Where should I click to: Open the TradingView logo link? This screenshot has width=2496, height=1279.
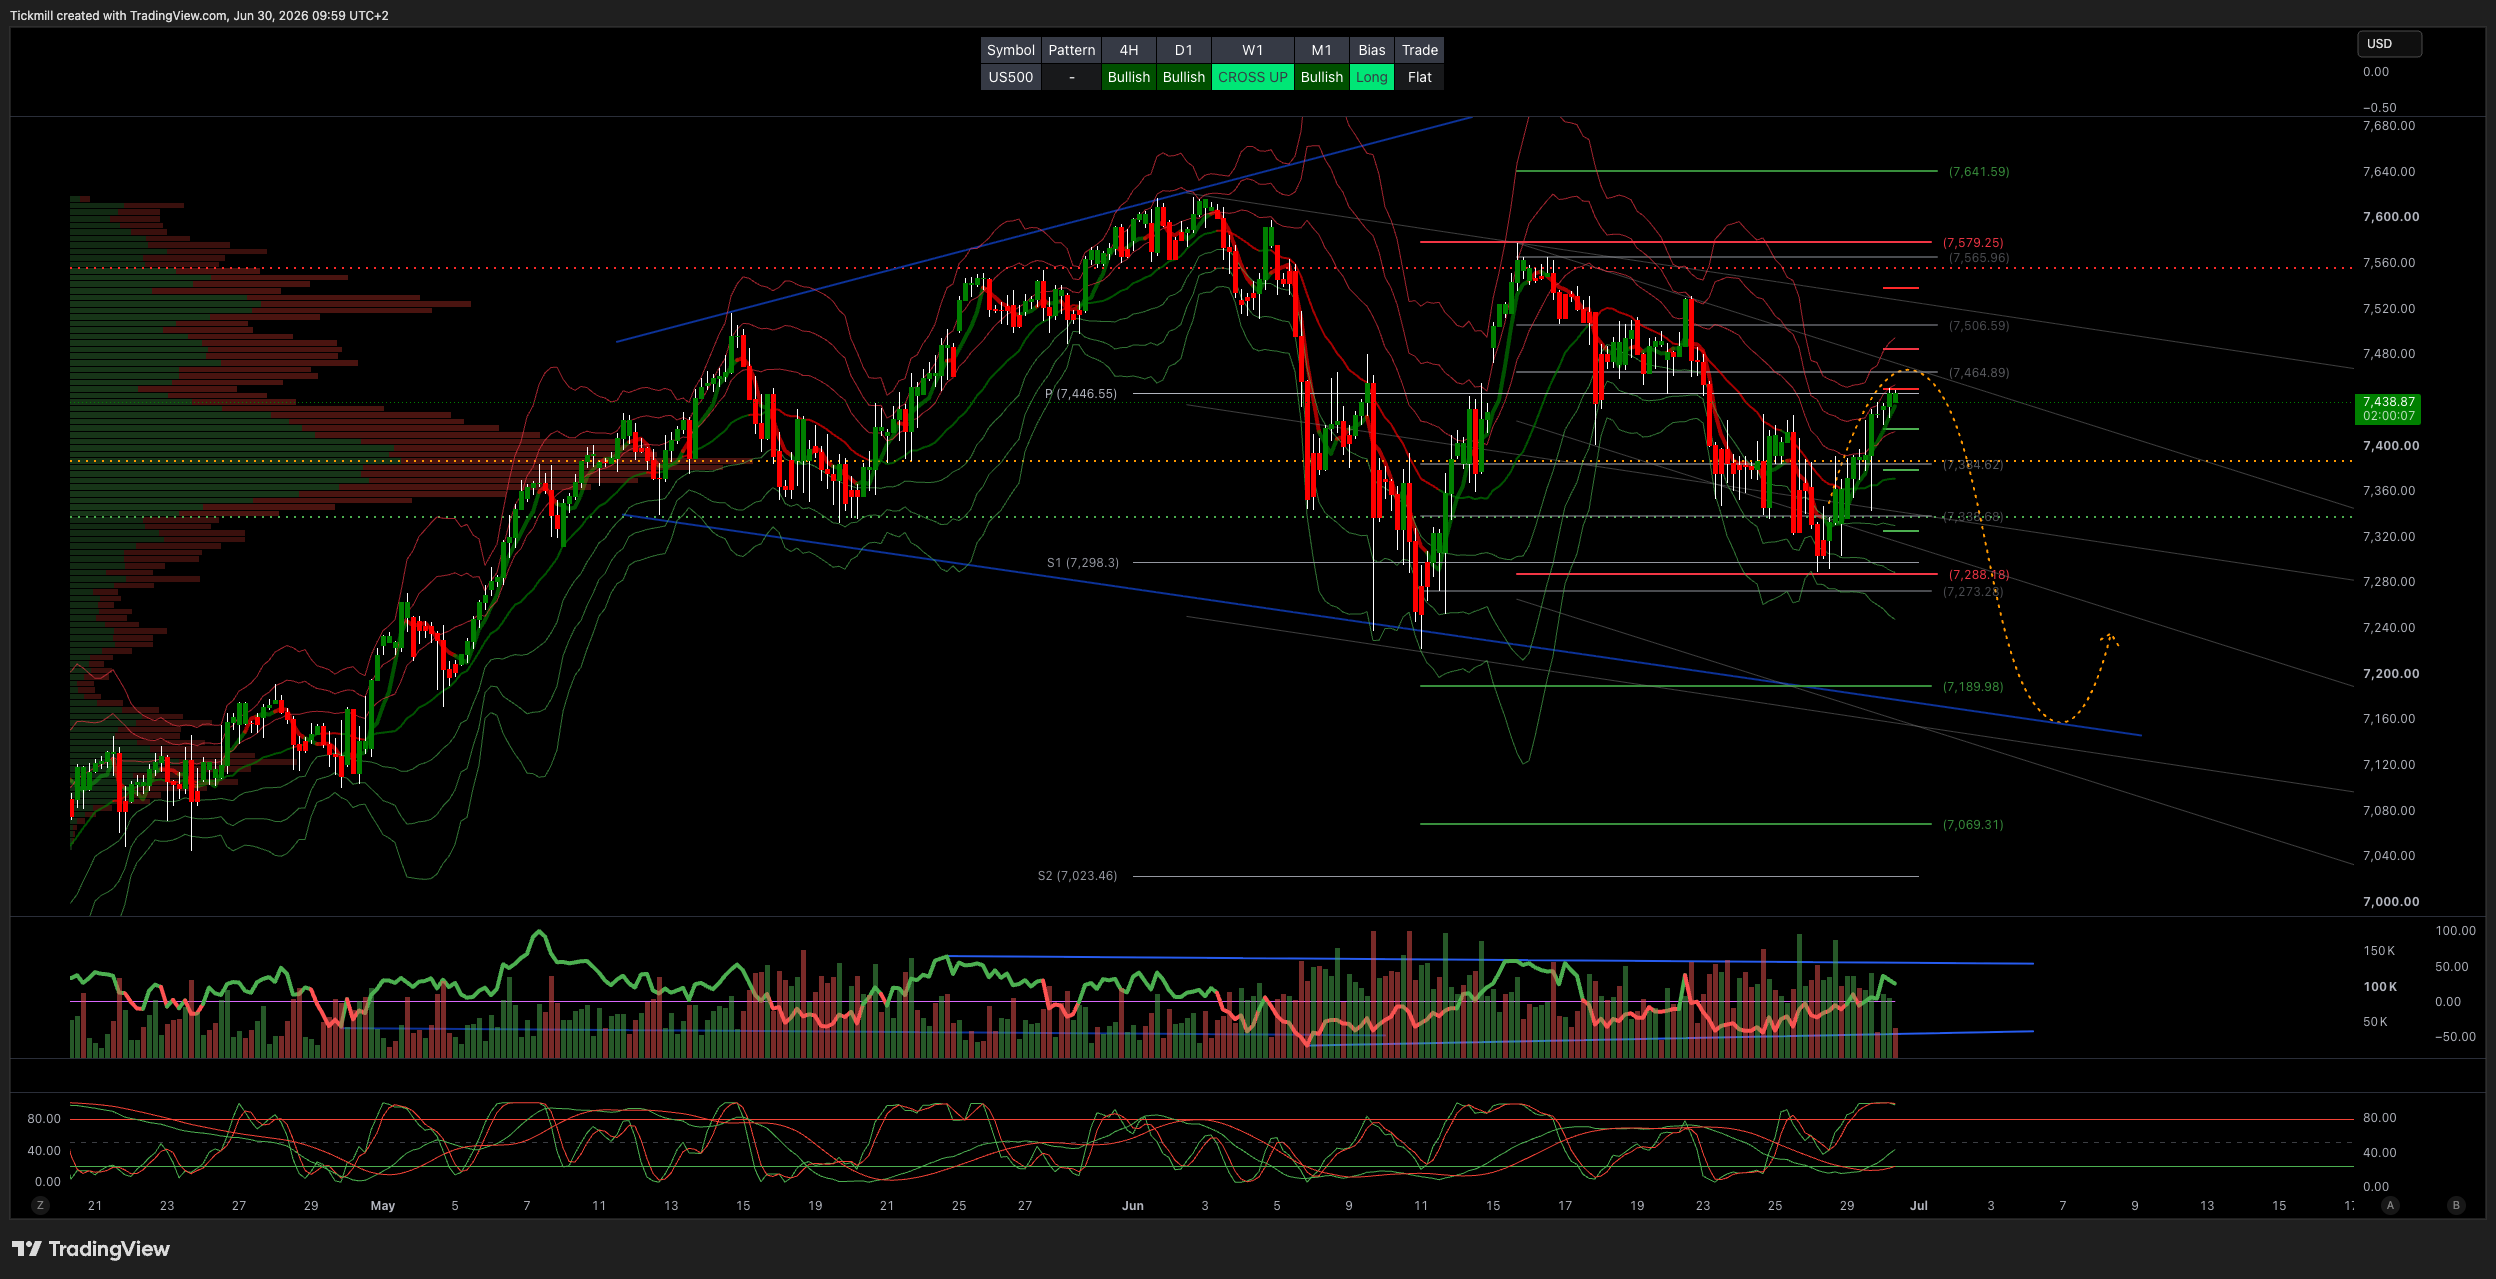tap(91, 1249)
